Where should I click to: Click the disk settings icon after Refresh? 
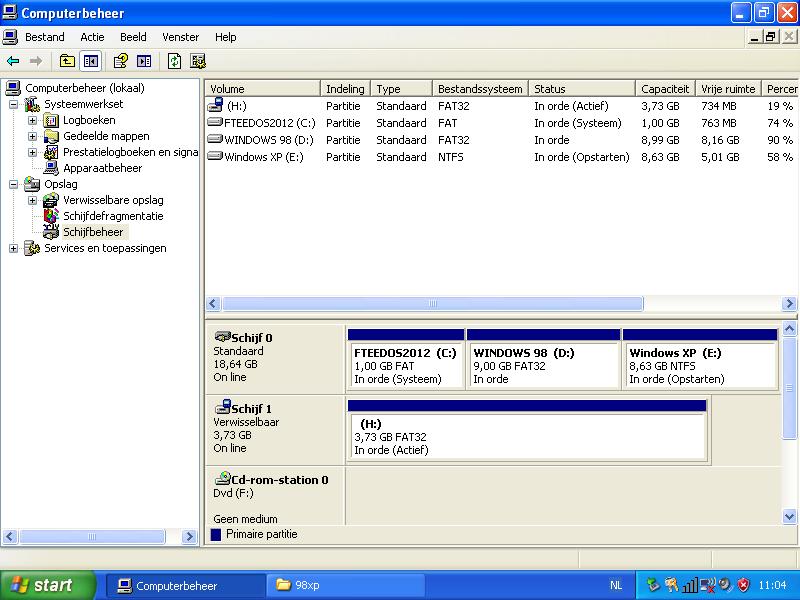pos(198,62)
